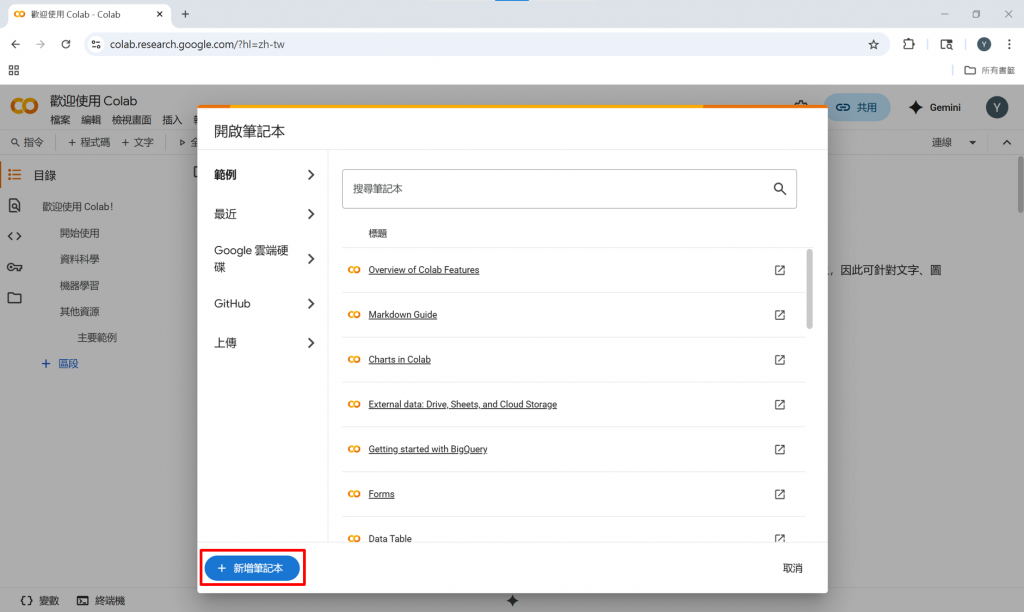
Task: Open the browser extensions puzzle icon
Action: tap(908, 44)
